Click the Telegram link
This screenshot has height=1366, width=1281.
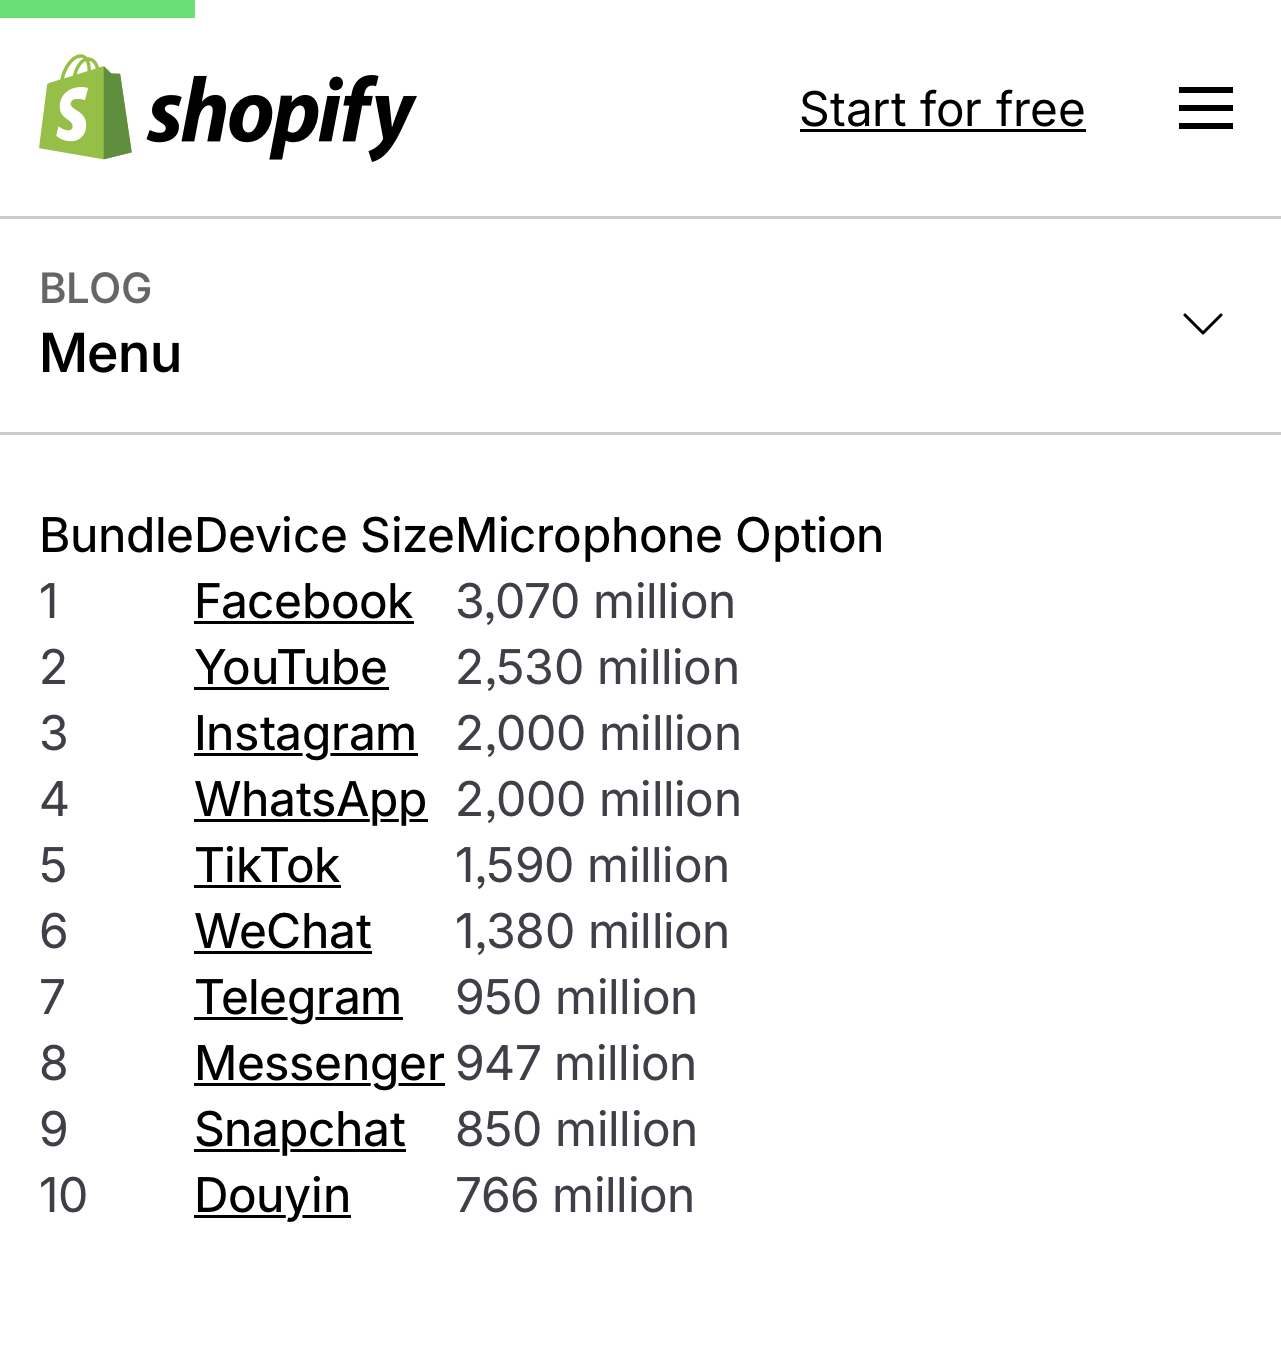[x=298, y=998]
